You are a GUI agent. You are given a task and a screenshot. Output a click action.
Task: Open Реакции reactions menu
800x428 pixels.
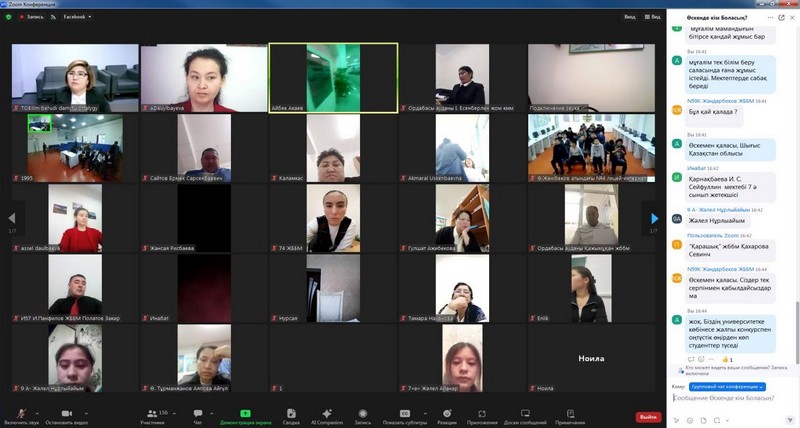pyautogui.click(x=447, y=416)
